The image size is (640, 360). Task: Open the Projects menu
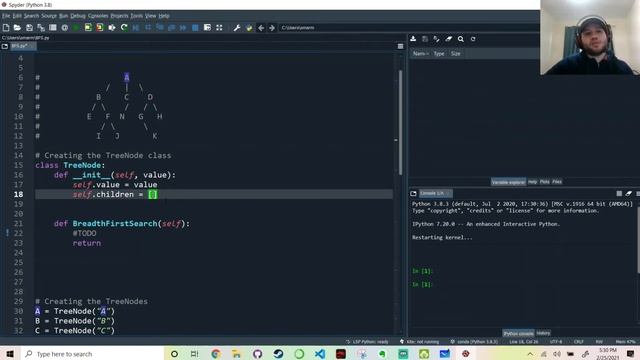point(119,16)
